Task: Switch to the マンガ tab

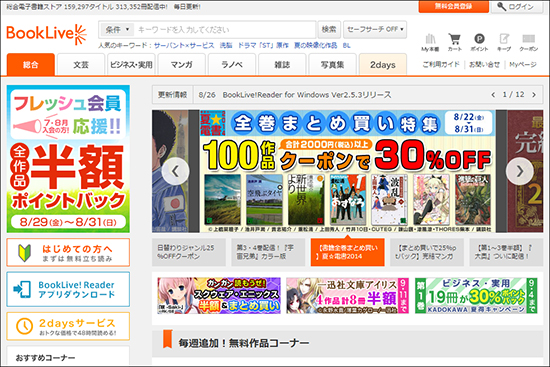Action: 181,65
